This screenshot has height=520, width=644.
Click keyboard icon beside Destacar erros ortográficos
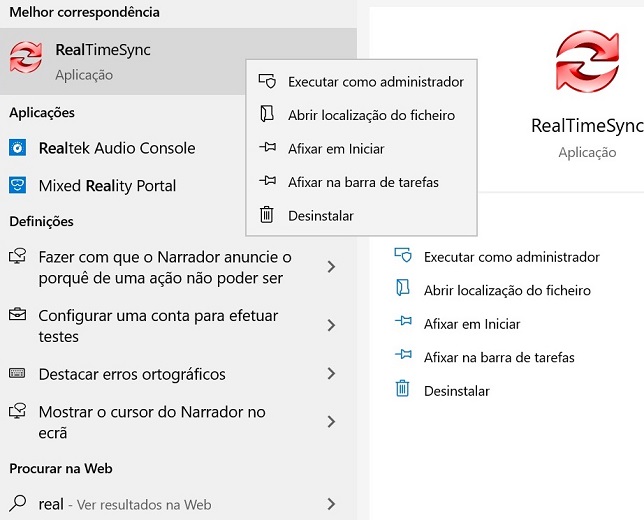[17, 373]
